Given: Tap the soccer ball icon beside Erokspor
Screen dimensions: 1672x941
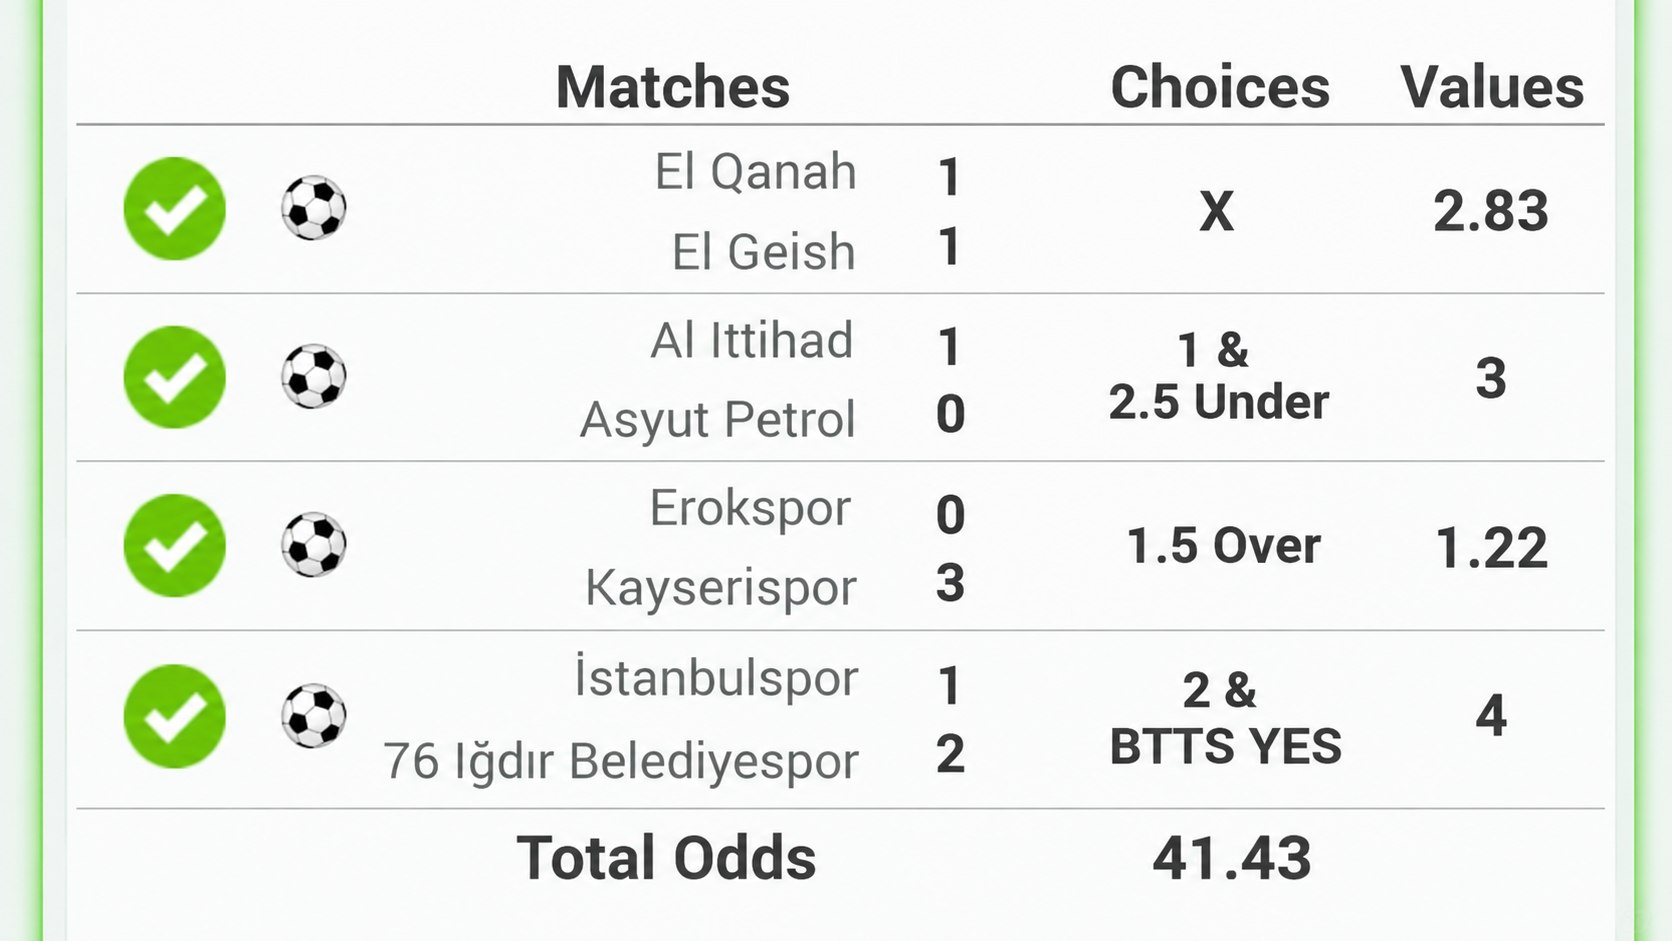Looking at the screenshot, I should coord(314,545).
